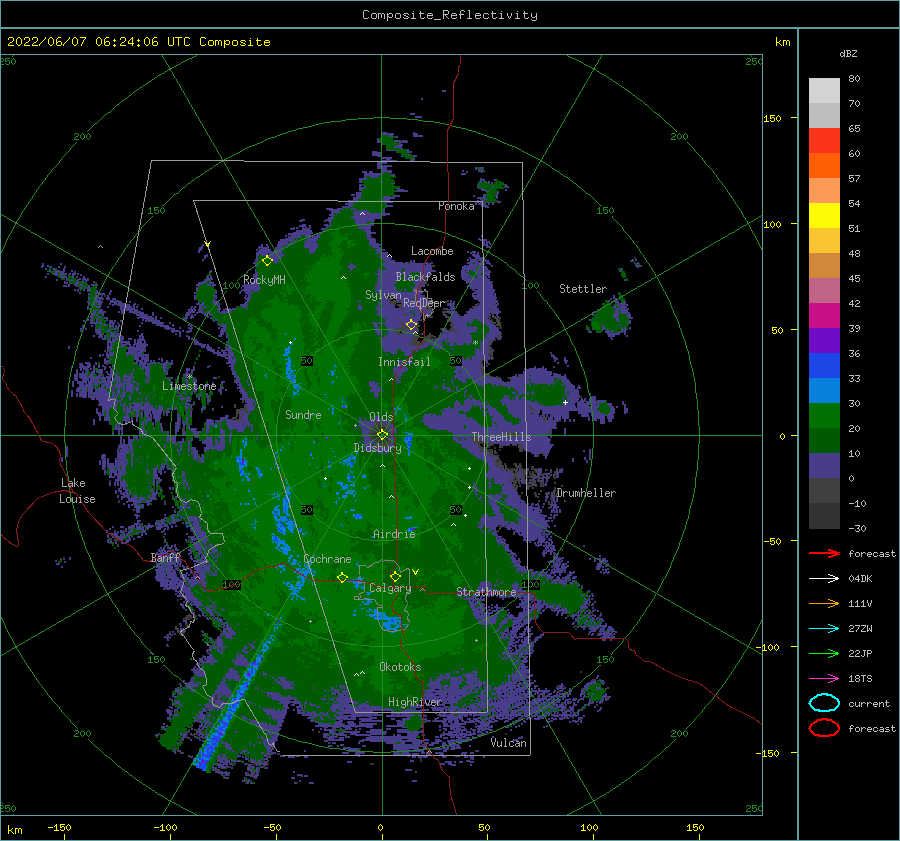Select the 39 dBZ purple color swatch
The width and height of the screenshot is (900, 841).
click(824, 340)
